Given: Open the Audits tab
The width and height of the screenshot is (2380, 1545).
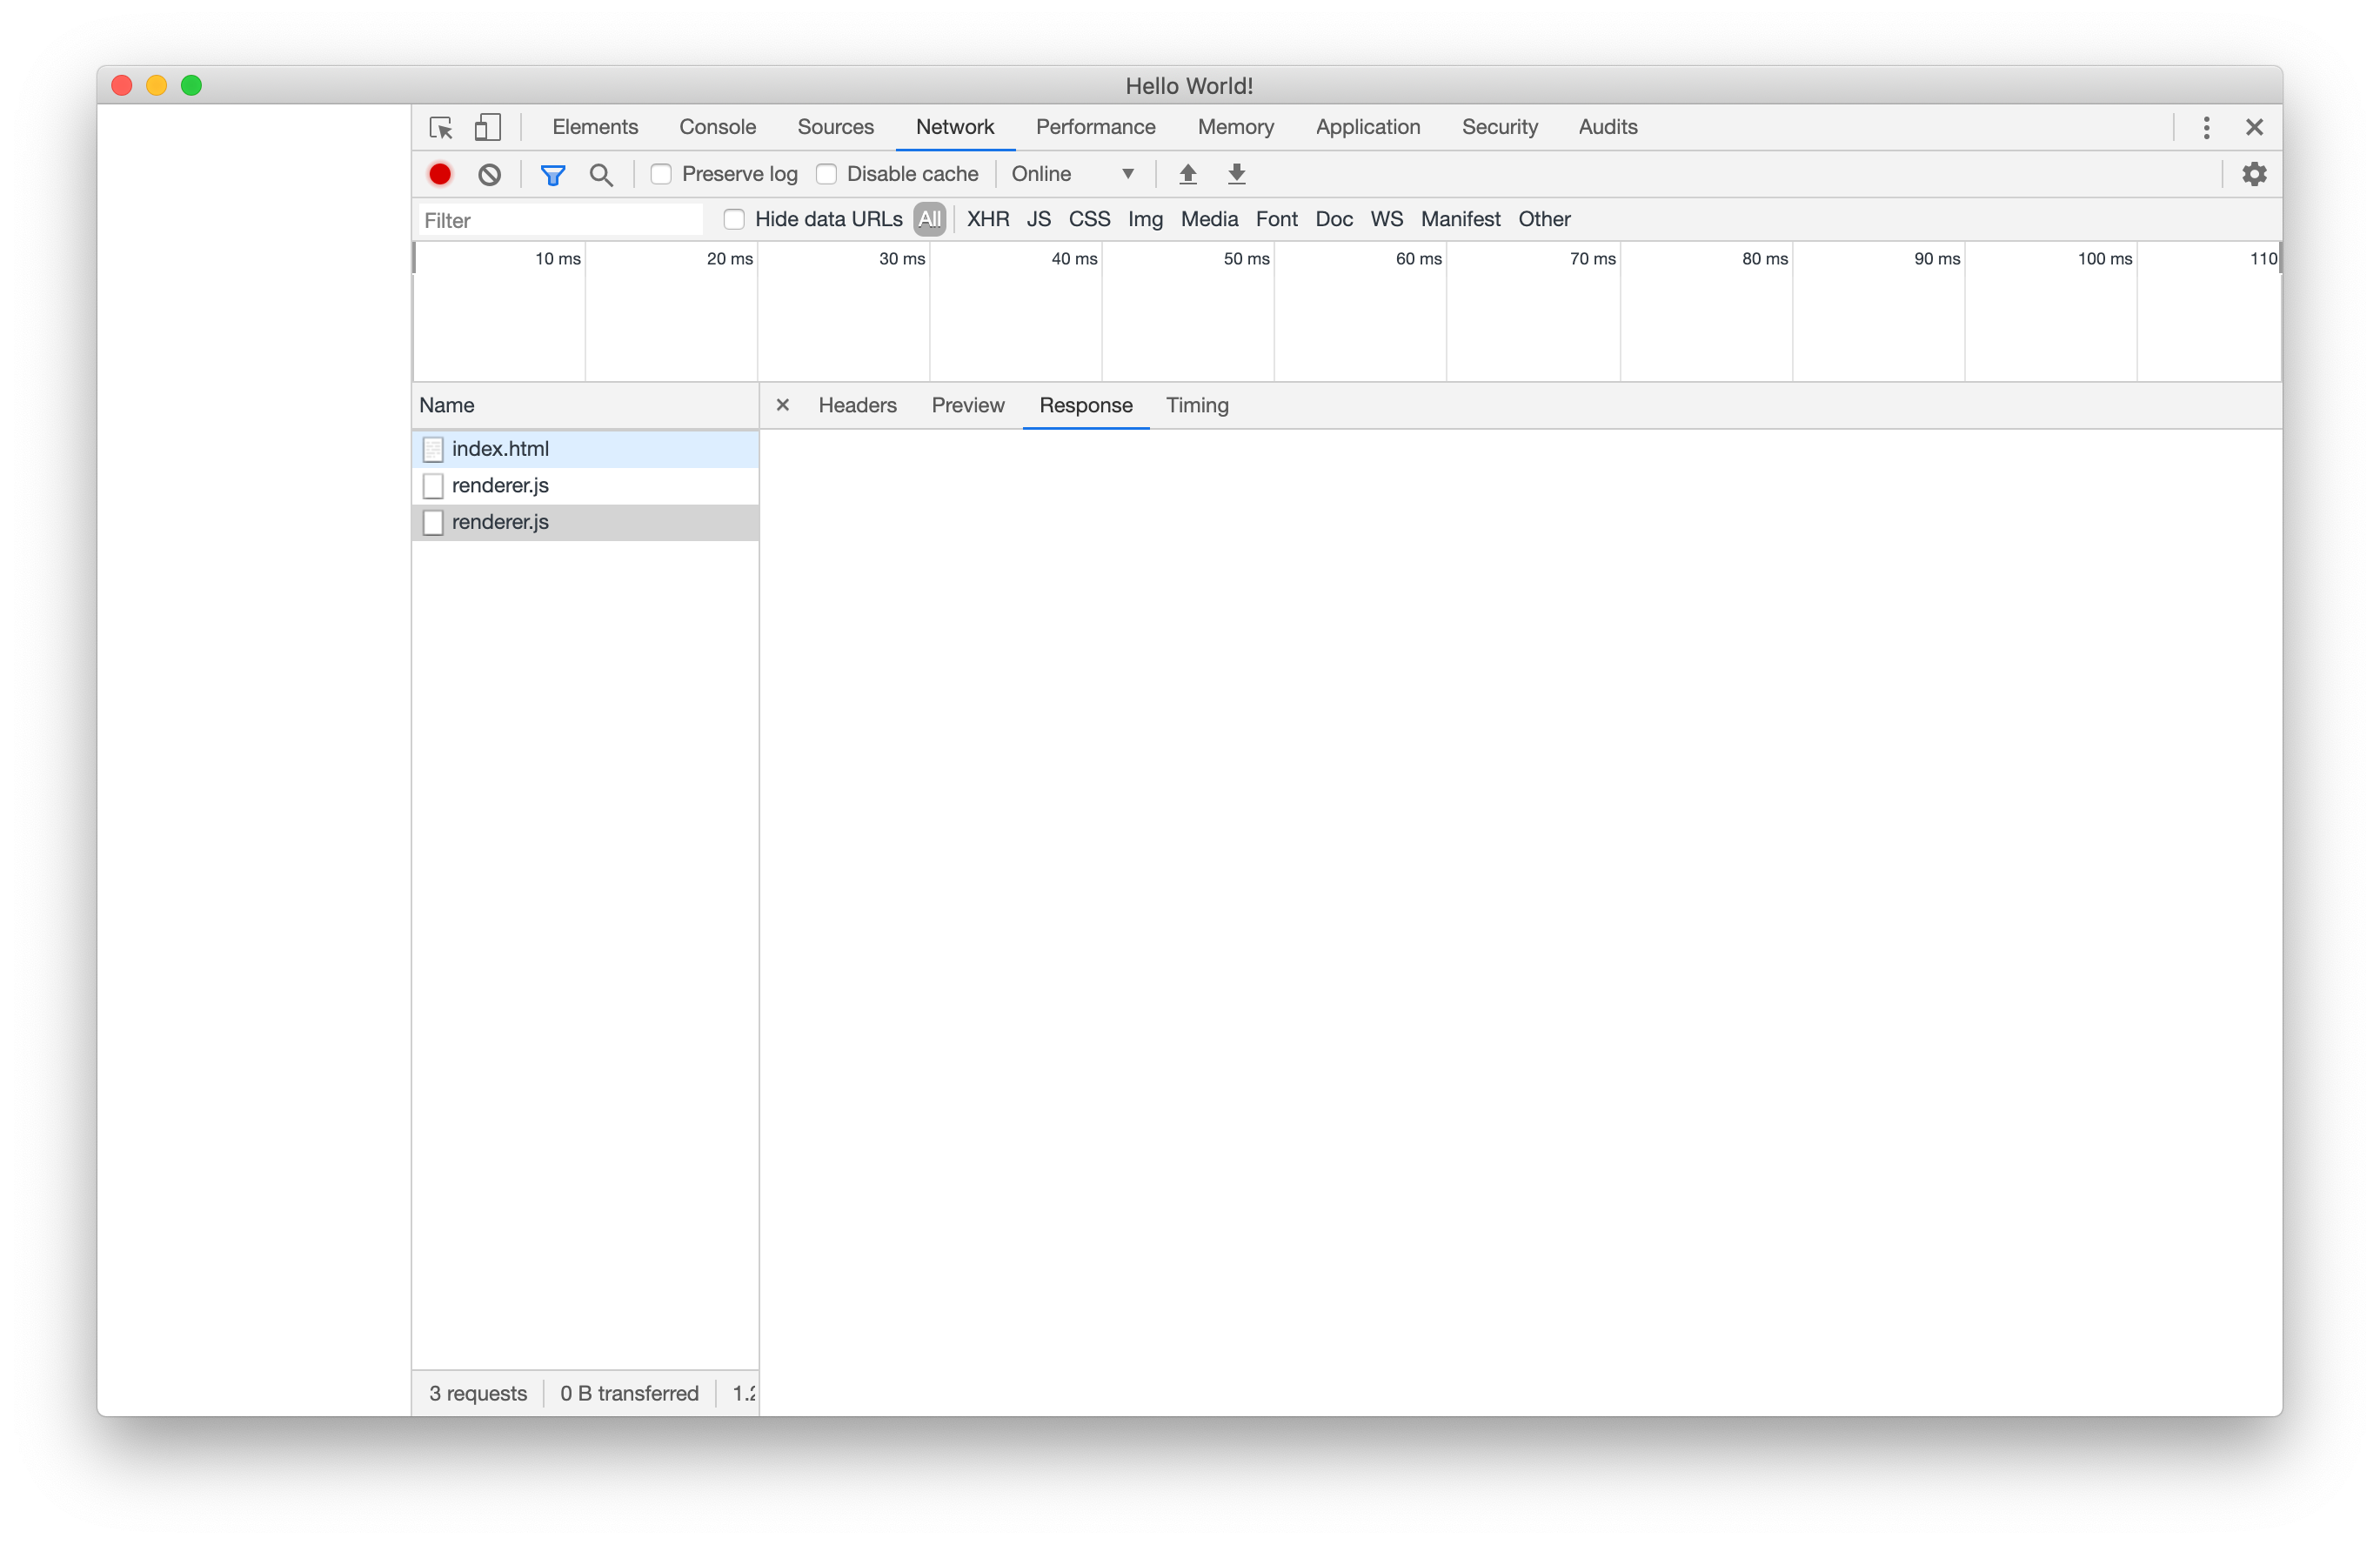Looking at the screenshot, I should (x=1608, y=127).
